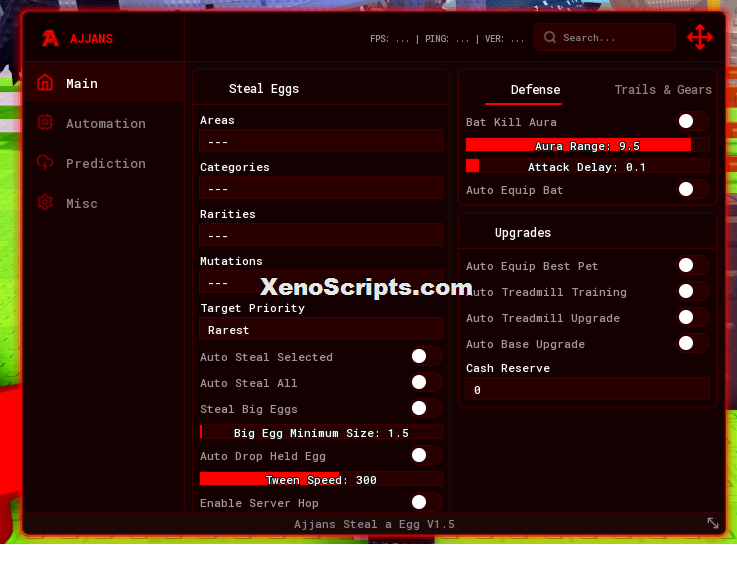737x574 pixels.
Task: Click the PING status text
Action: click(447, 39)
